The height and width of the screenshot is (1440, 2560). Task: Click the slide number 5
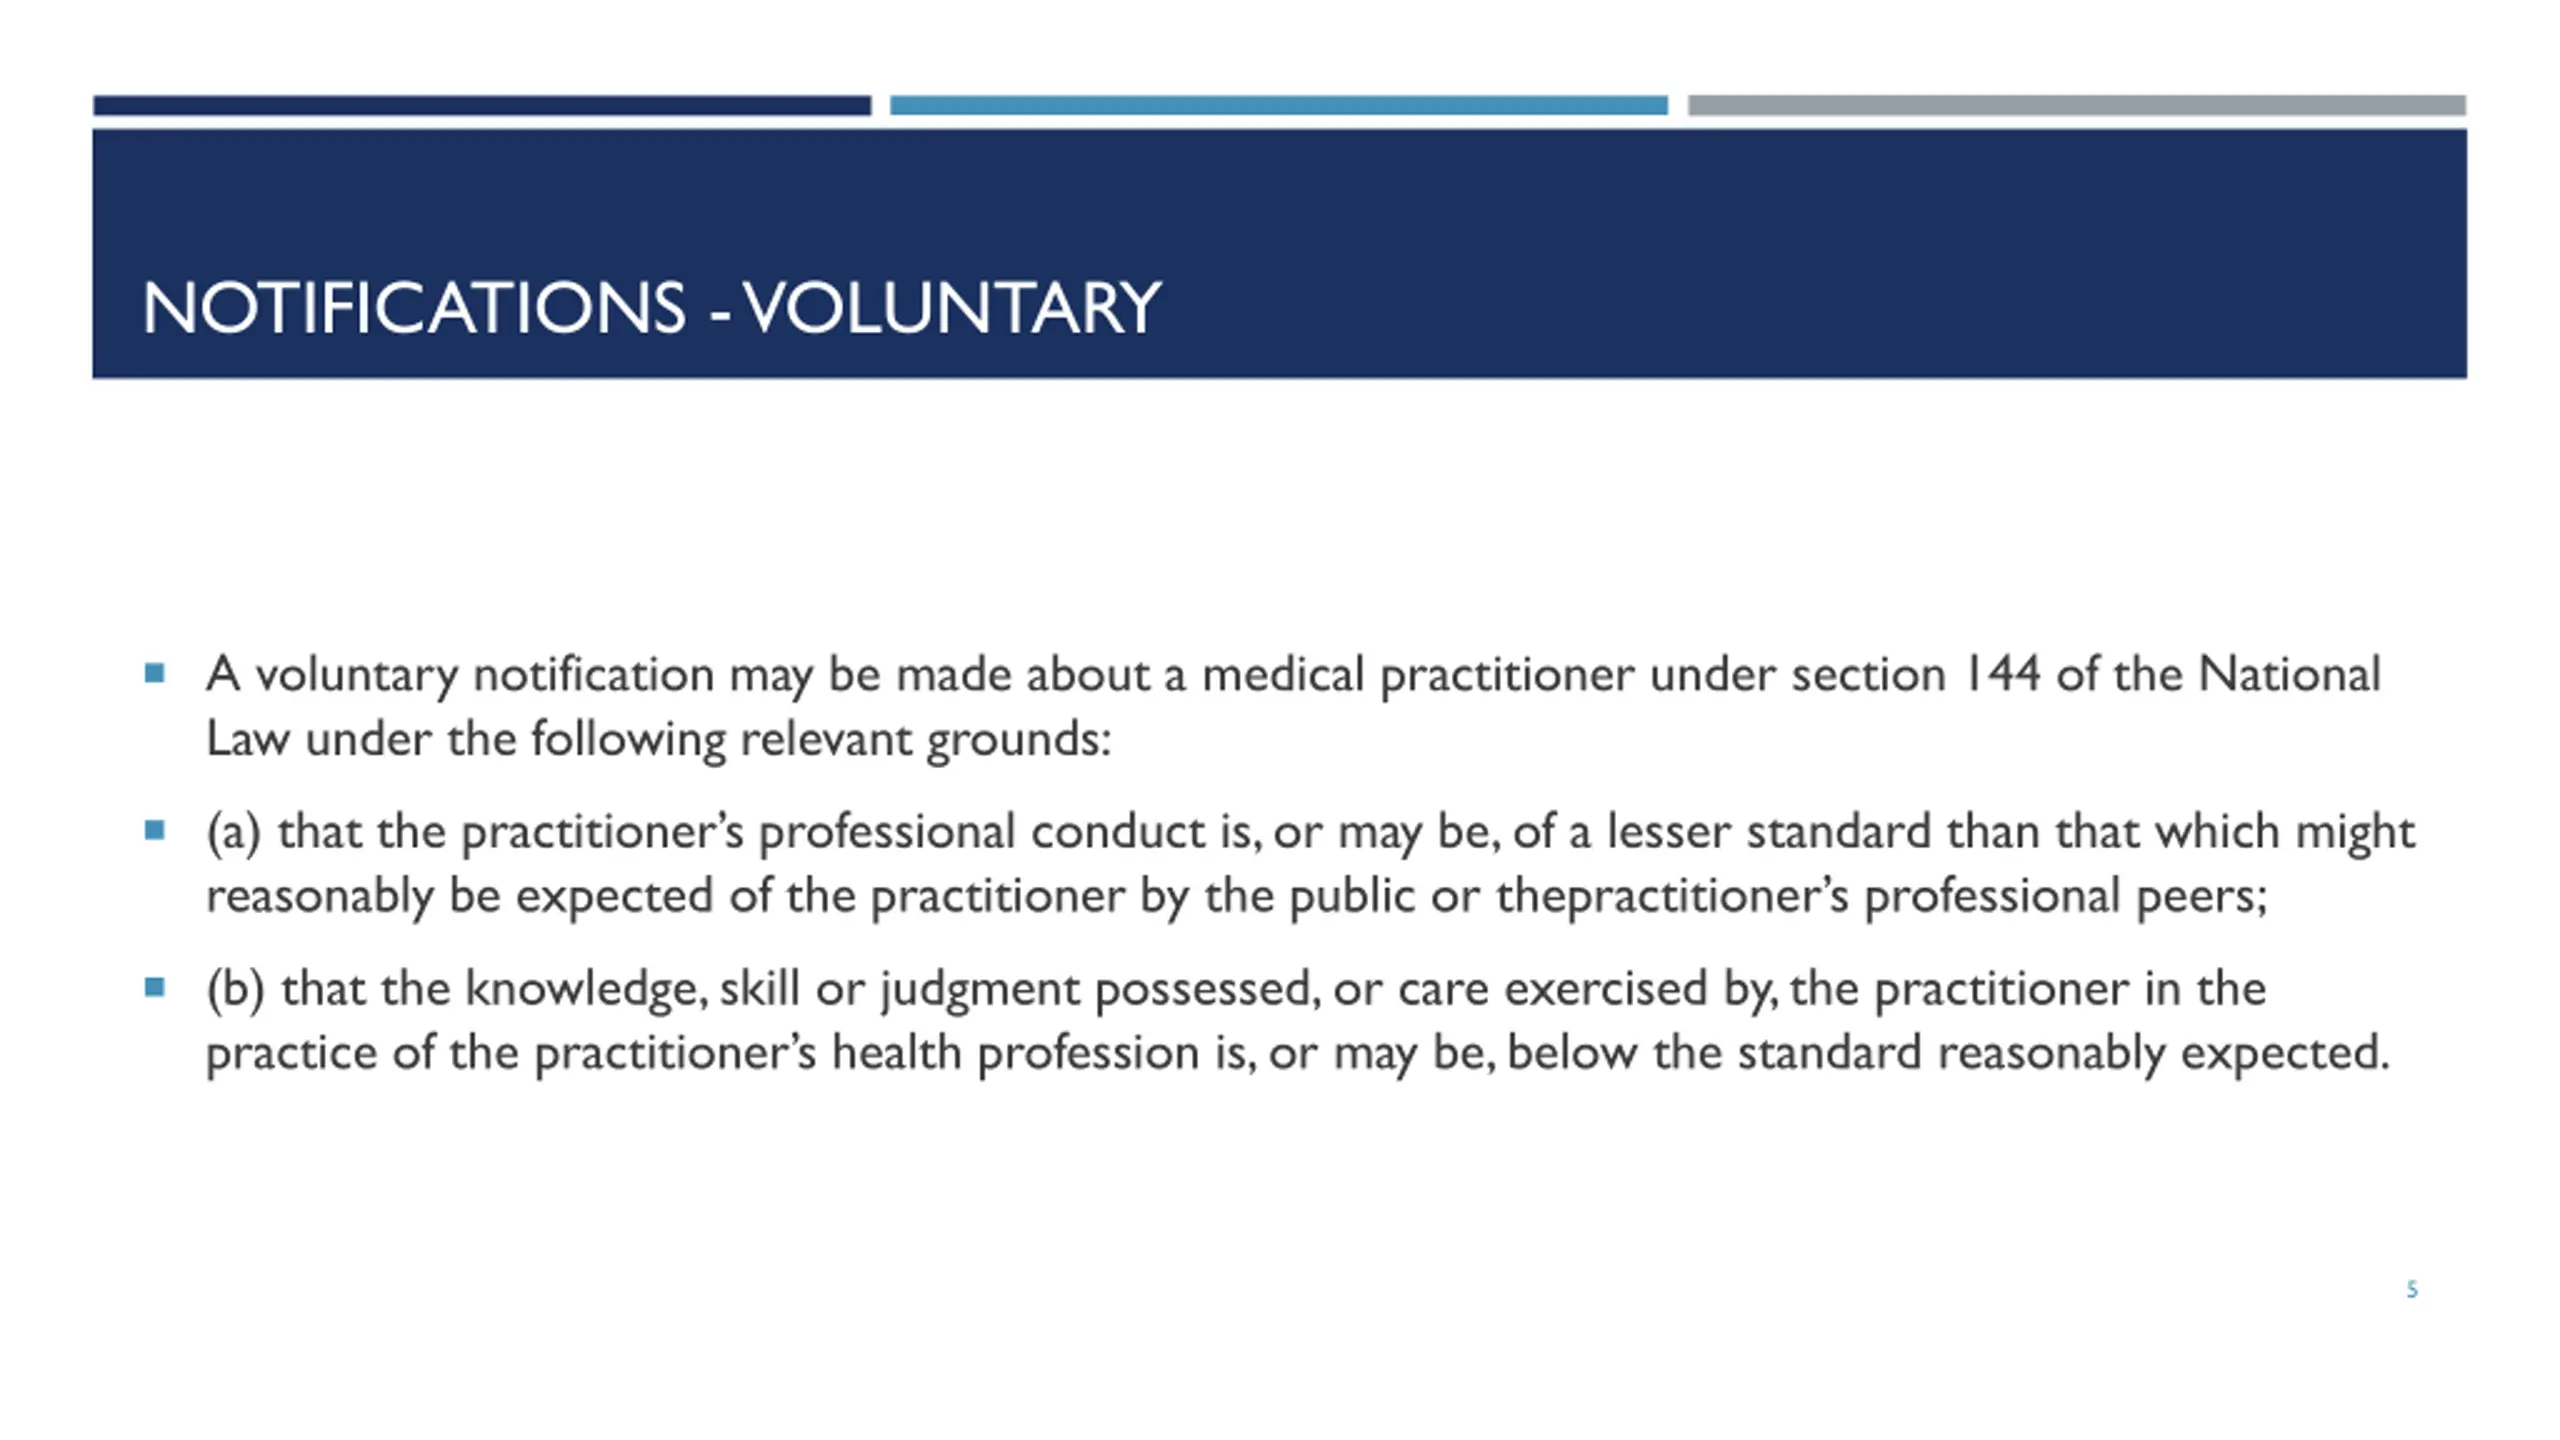click(x=2411, y=1290)
